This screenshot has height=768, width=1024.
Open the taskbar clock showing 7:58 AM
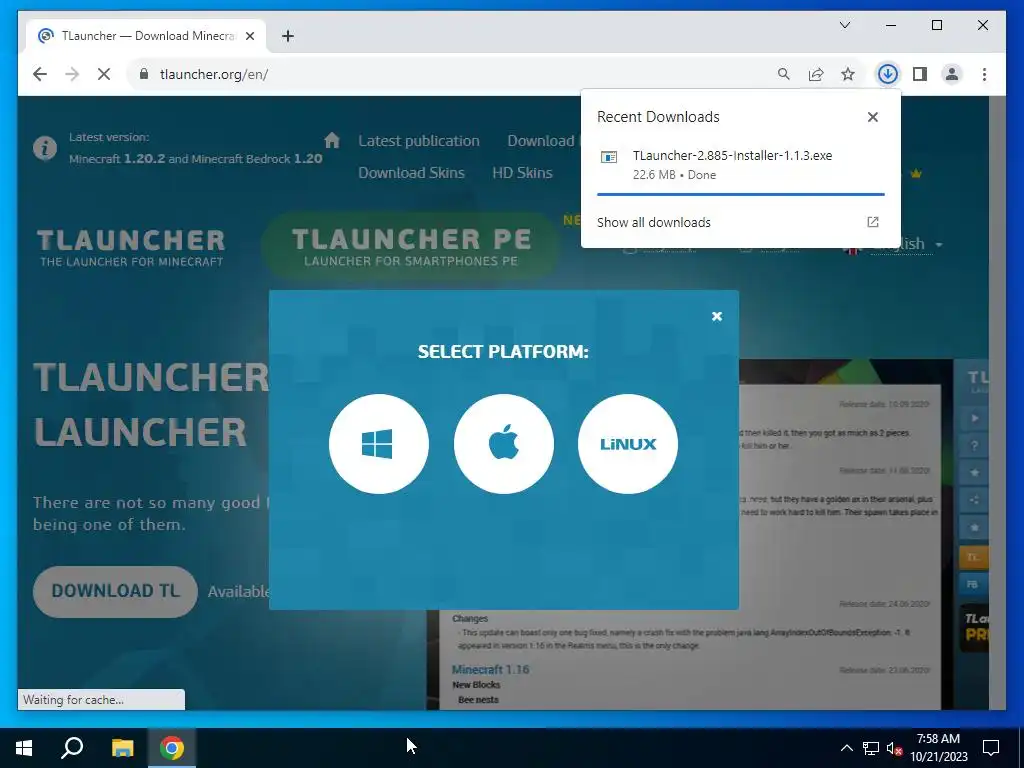938,748
